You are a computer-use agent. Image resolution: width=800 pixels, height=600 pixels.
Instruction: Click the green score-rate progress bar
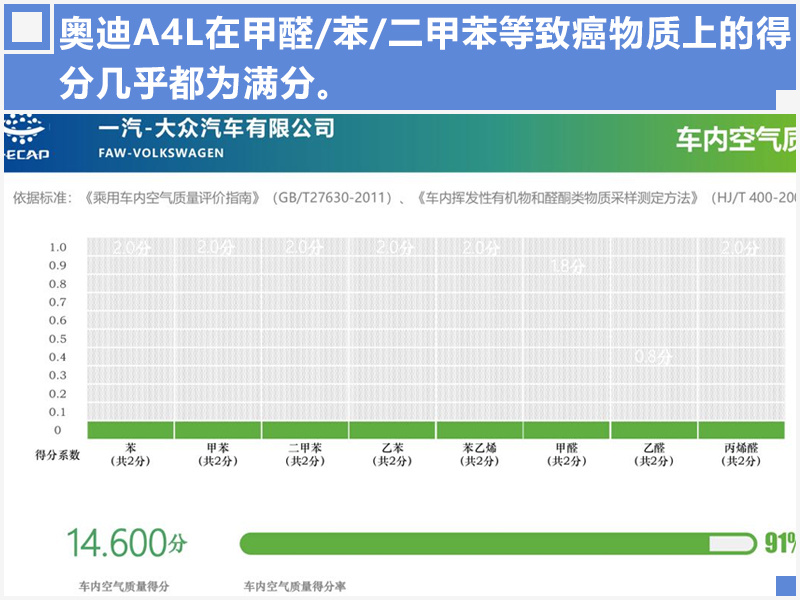(498, 544)
